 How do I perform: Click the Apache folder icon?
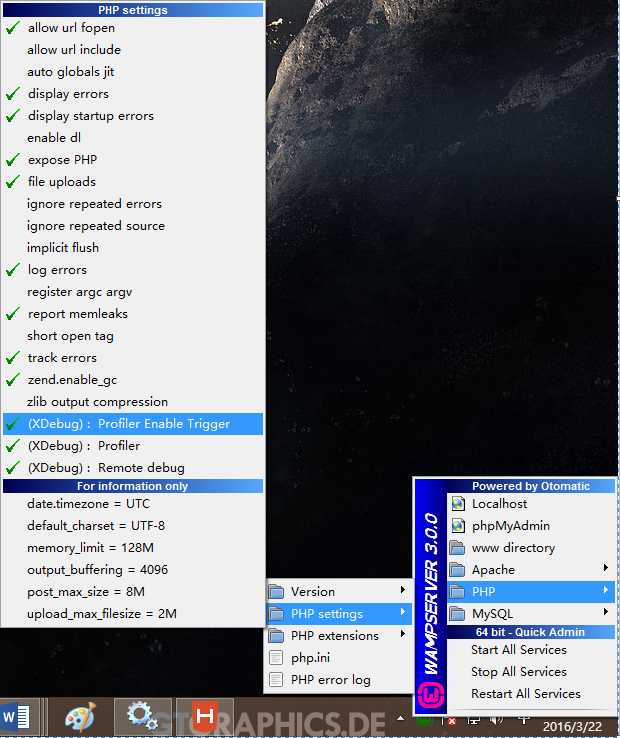coord(457,570)
